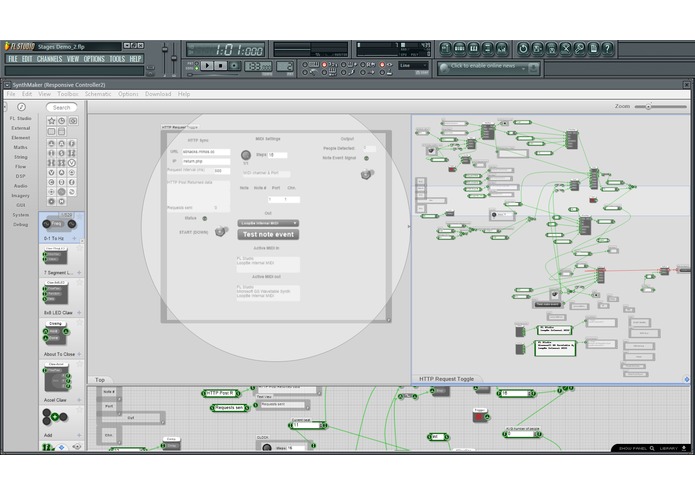Turn the MIDI Settings knob

click(x=246, y=155)
